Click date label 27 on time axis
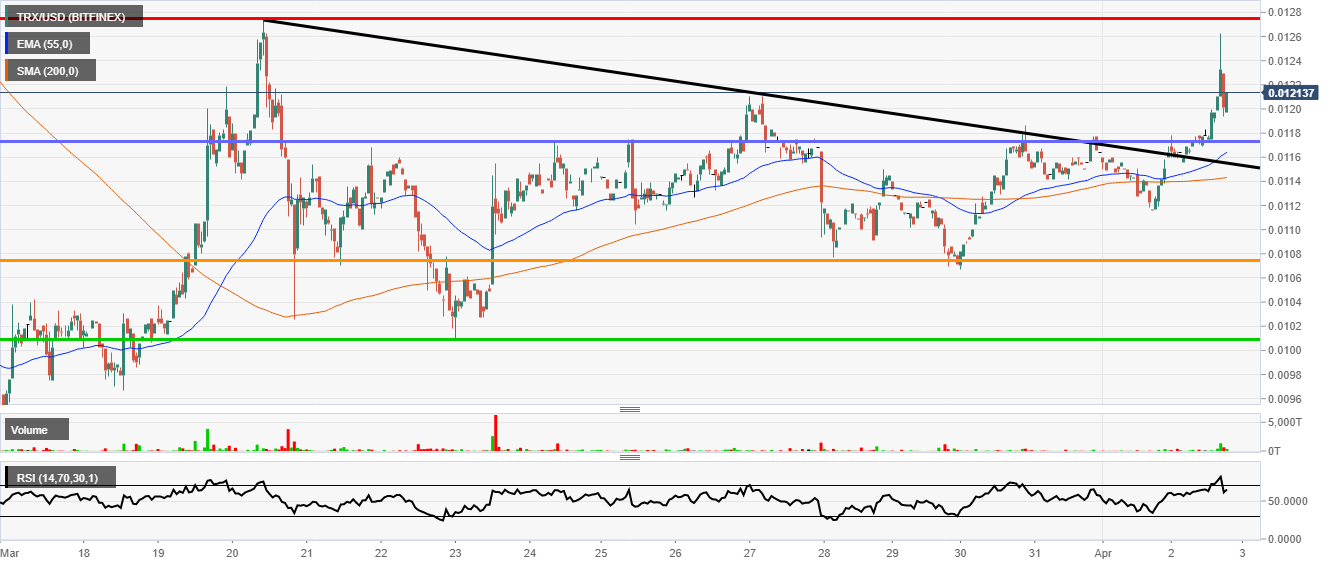The height and width of the screenshot is (566, 1331). [x=750, y=551]
